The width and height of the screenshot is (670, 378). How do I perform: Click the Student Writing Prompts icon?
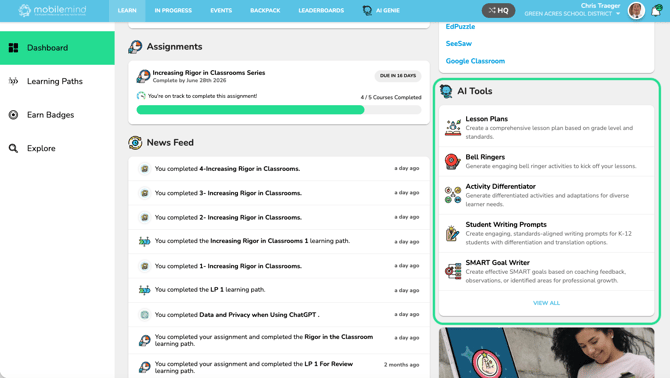pyautogui.click(x=453, y=233)
